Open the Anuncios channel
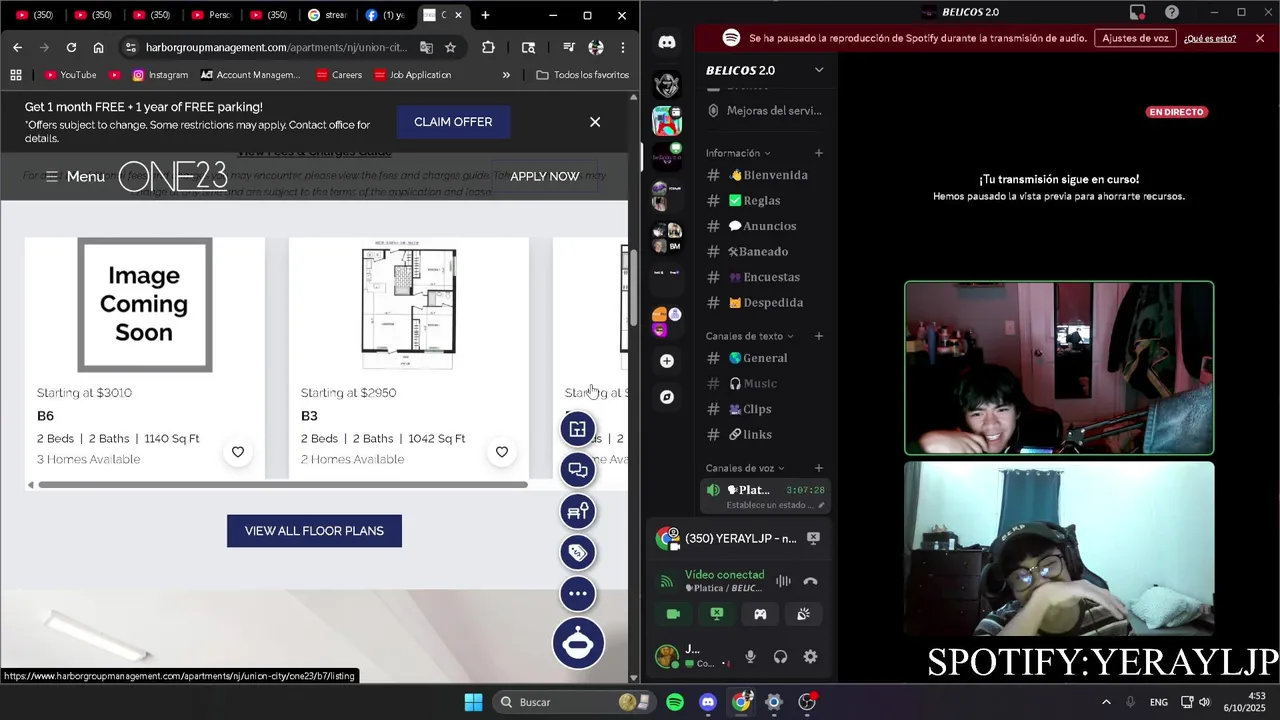This screenshot has width=1280, height=720. coord(766,226)
